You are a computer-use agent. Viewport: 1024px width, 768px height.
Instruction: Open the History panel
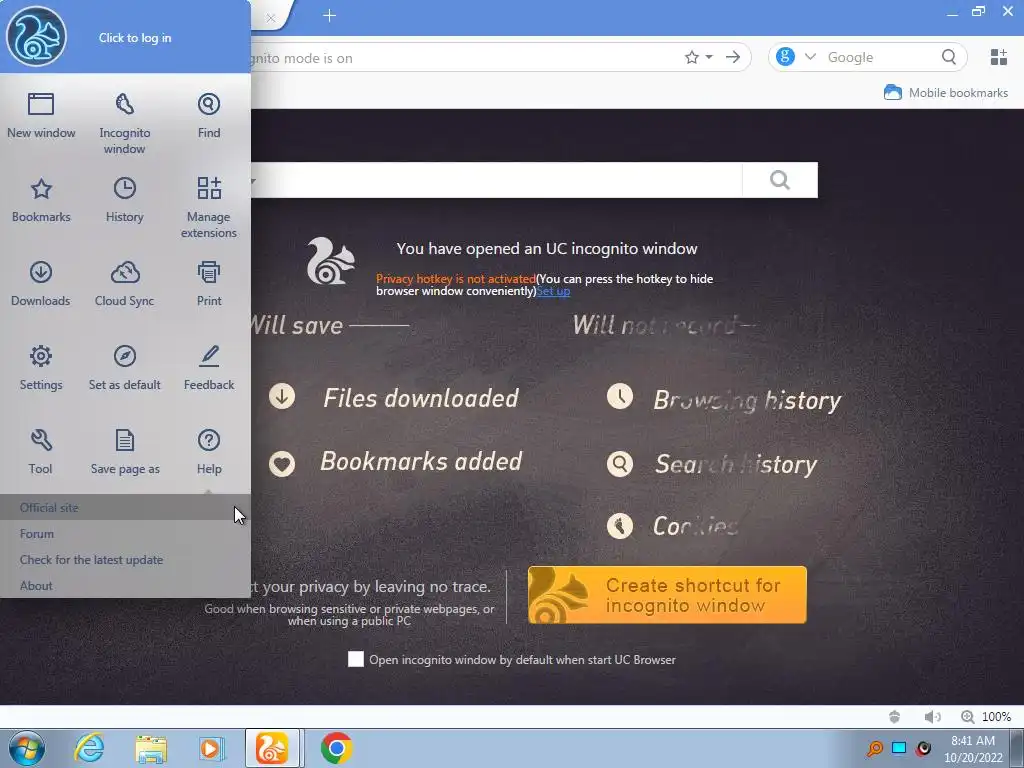(125, 200)
